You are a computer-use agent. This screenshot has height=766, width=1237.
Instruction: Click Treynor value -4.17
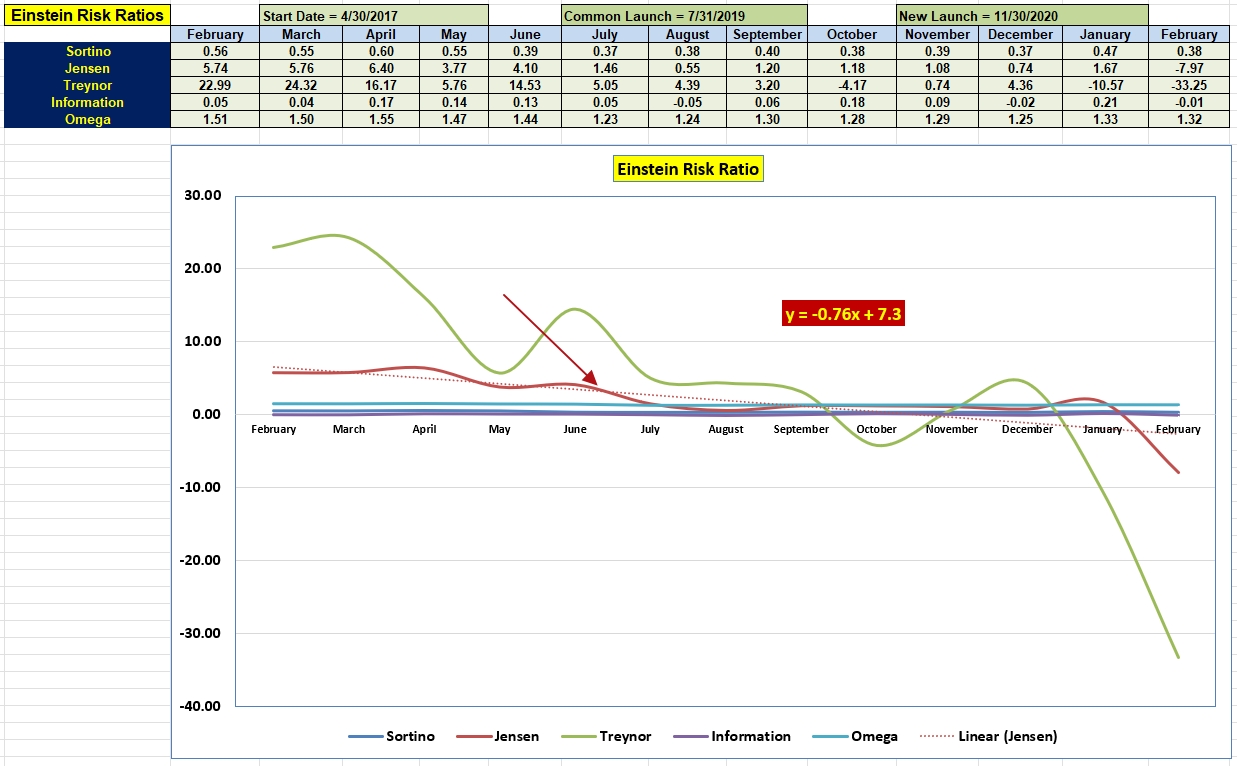click(851, 85)
